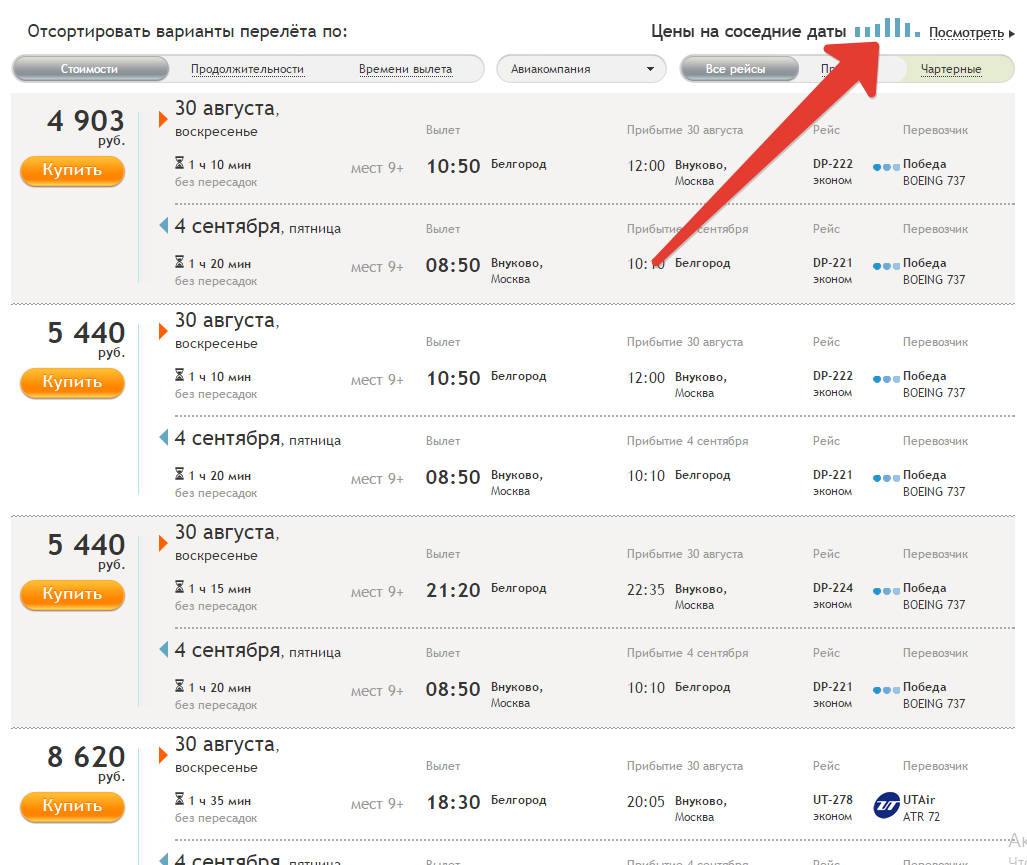This screenshot has height=865, width=1027.
Task: Sort flights by Стоимости
Action: click(90, 69)
